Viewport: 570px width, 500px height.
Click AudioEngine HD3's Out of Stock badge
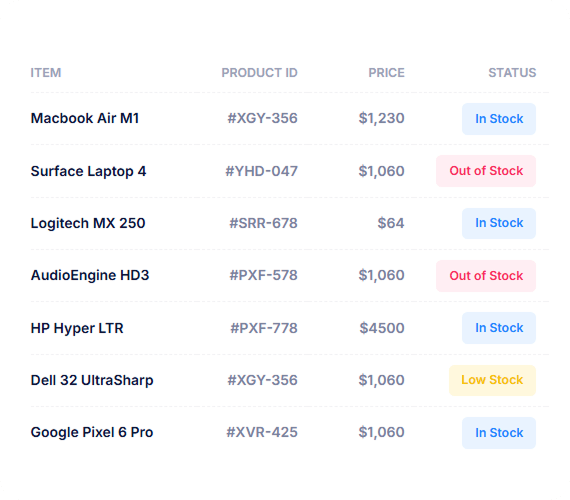tap(486, 276)
